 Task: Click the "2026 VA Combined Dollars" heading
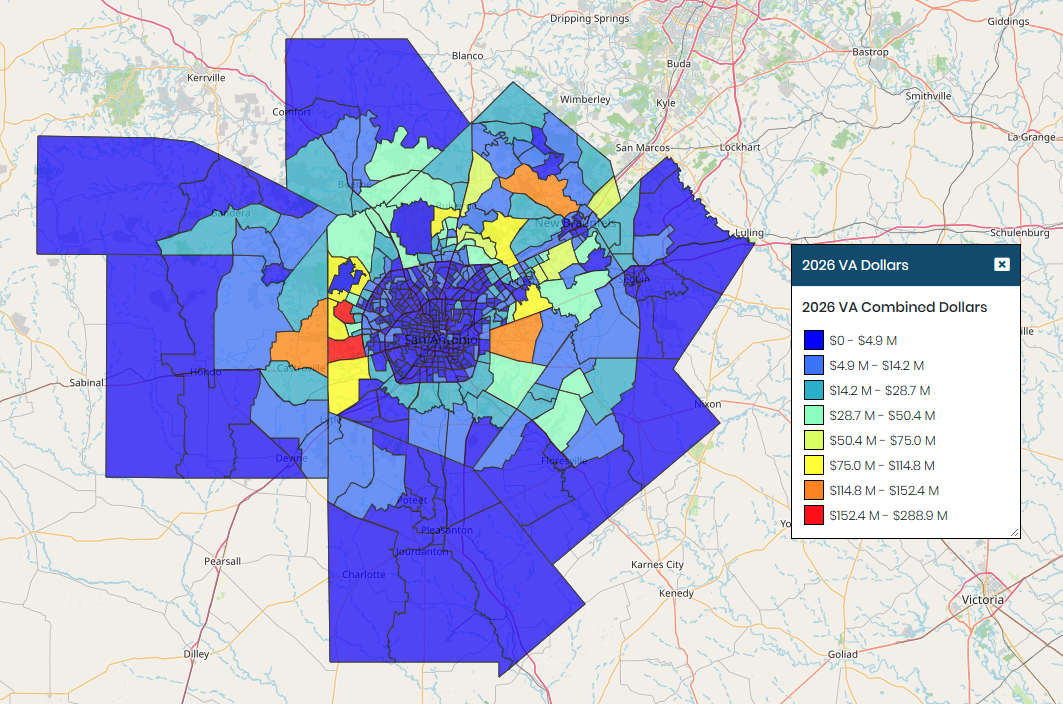[894, 307]
